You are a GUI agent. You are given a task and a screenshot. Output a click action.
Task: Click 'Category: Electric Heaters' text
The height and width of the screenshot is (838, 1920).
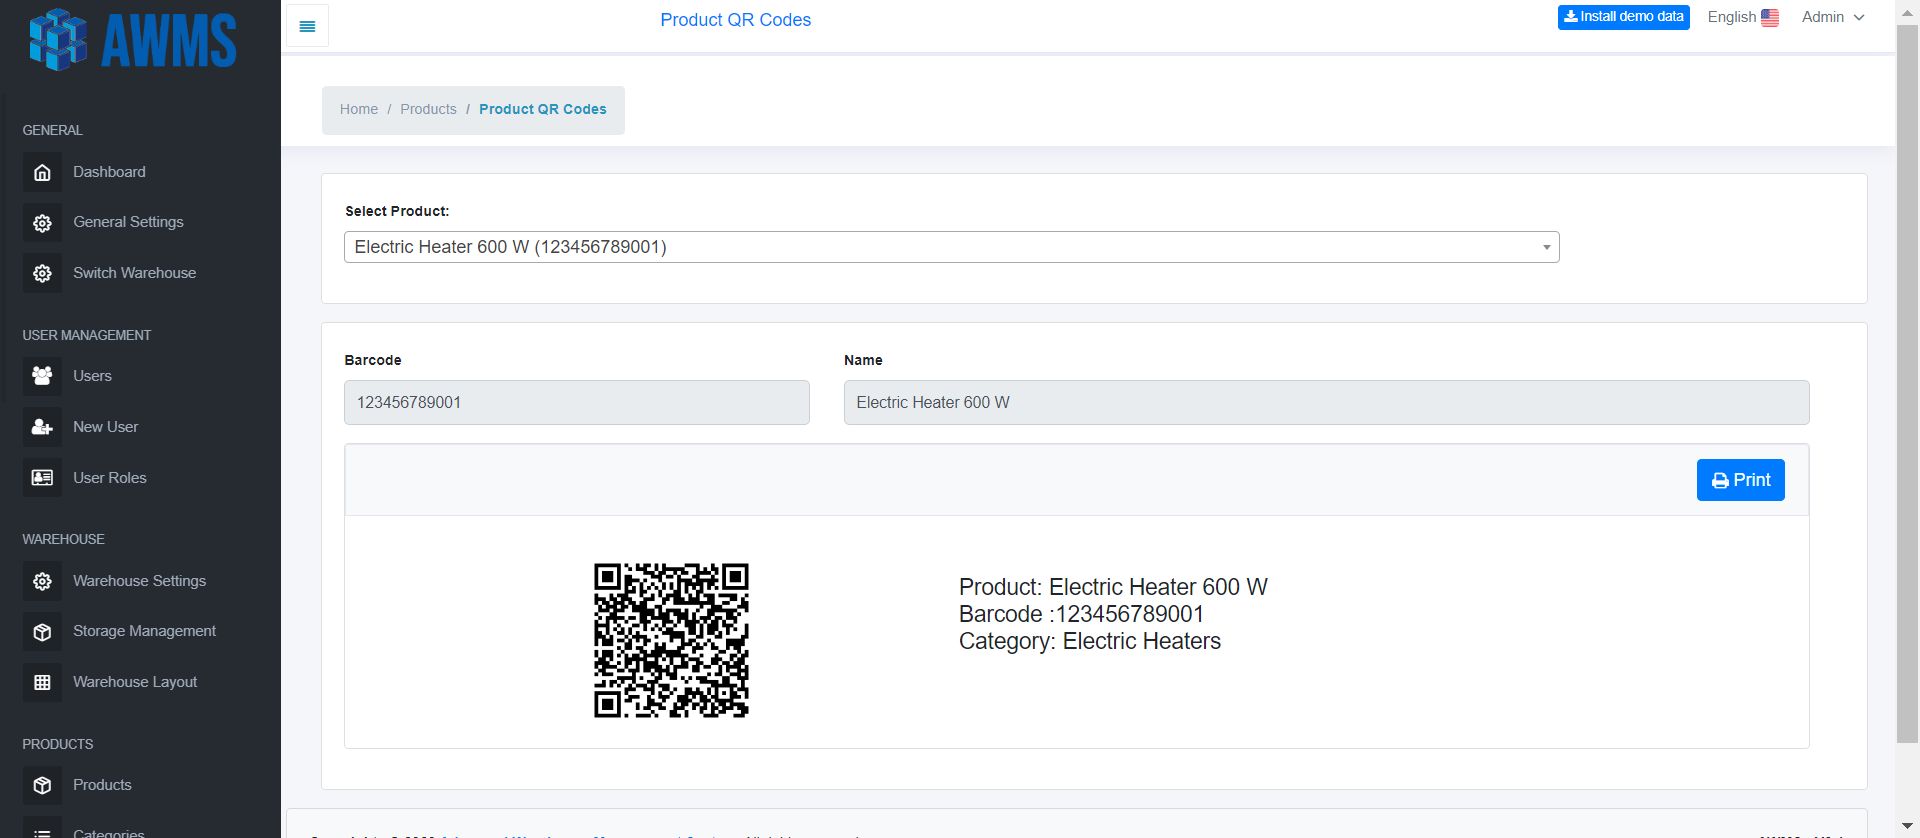(x=1090, y=641)
